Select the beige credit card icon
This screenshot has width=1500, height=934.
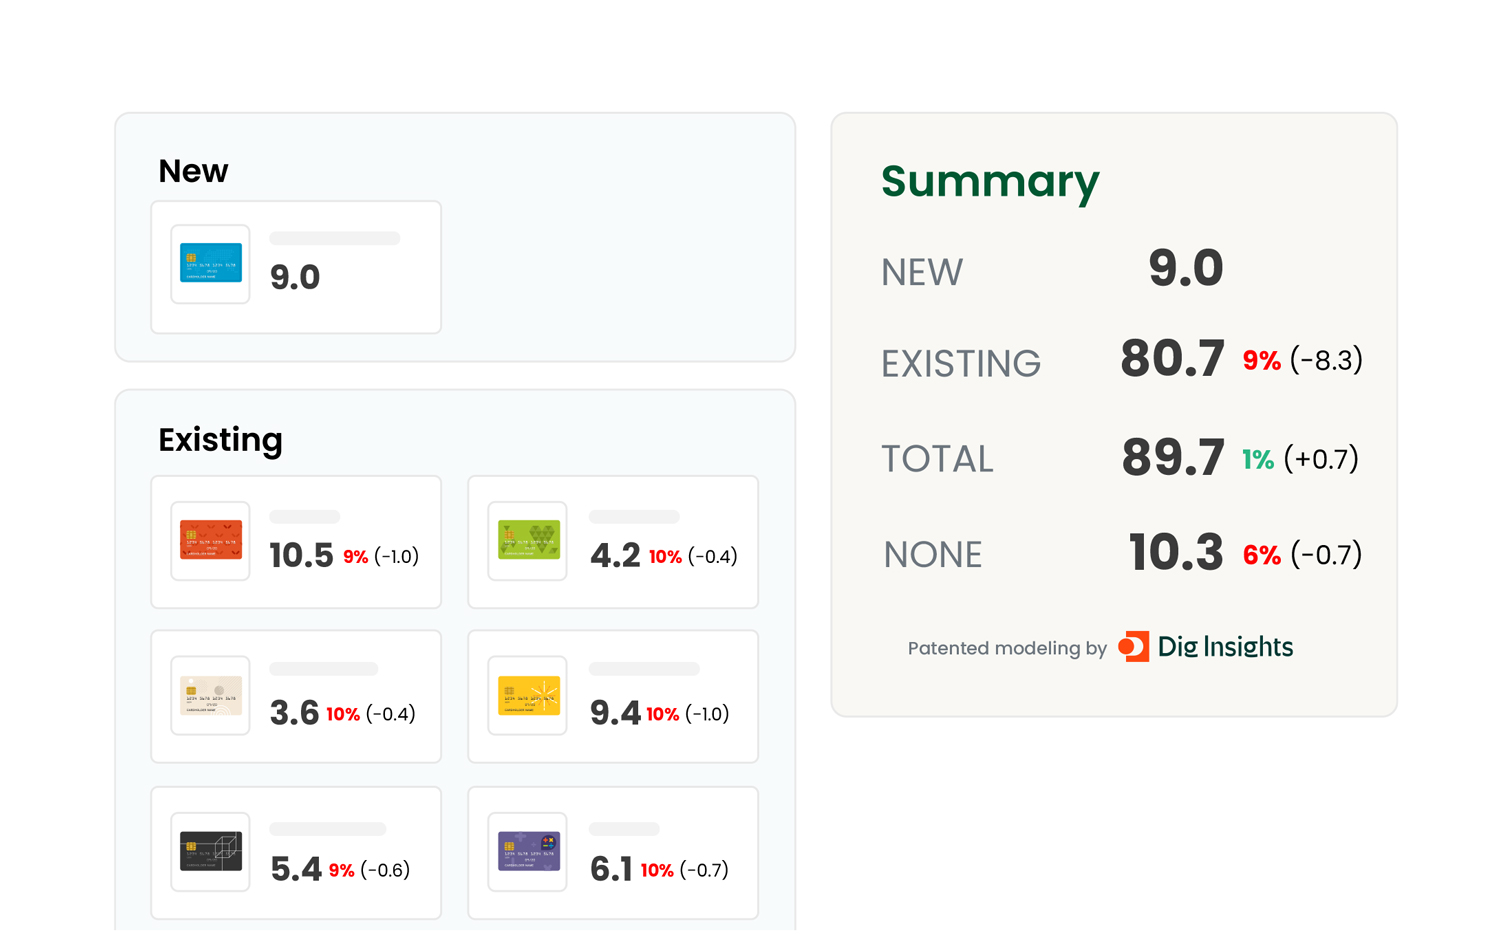(210, 695)
